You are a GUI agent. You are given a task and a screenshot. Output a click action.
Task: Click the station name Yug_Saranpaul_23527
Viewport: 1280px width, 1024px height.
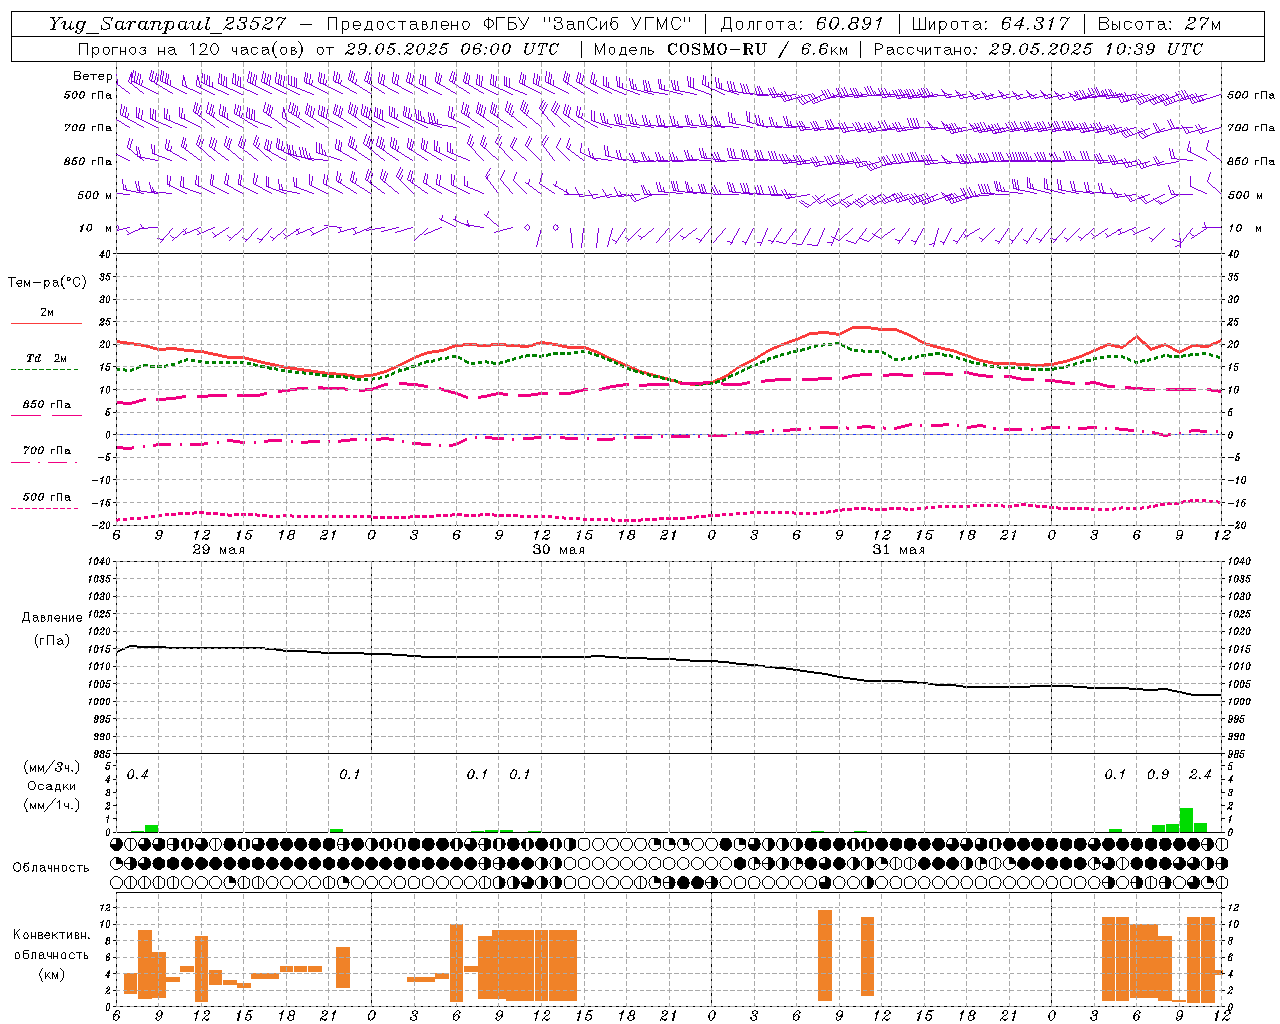(167, 24)
